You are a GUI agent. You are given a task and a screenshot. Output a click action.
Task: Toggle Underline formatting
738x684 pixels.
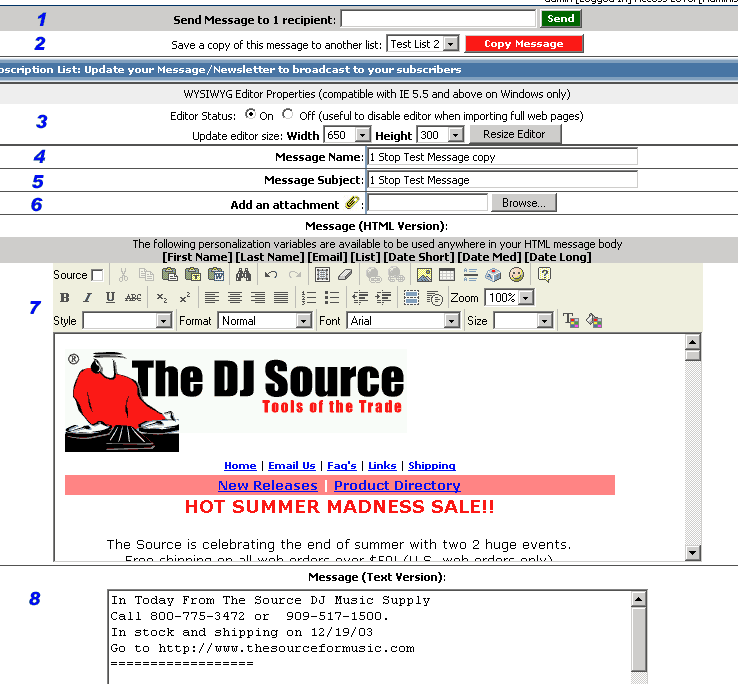pyautogui.click(x=110, y=298)
